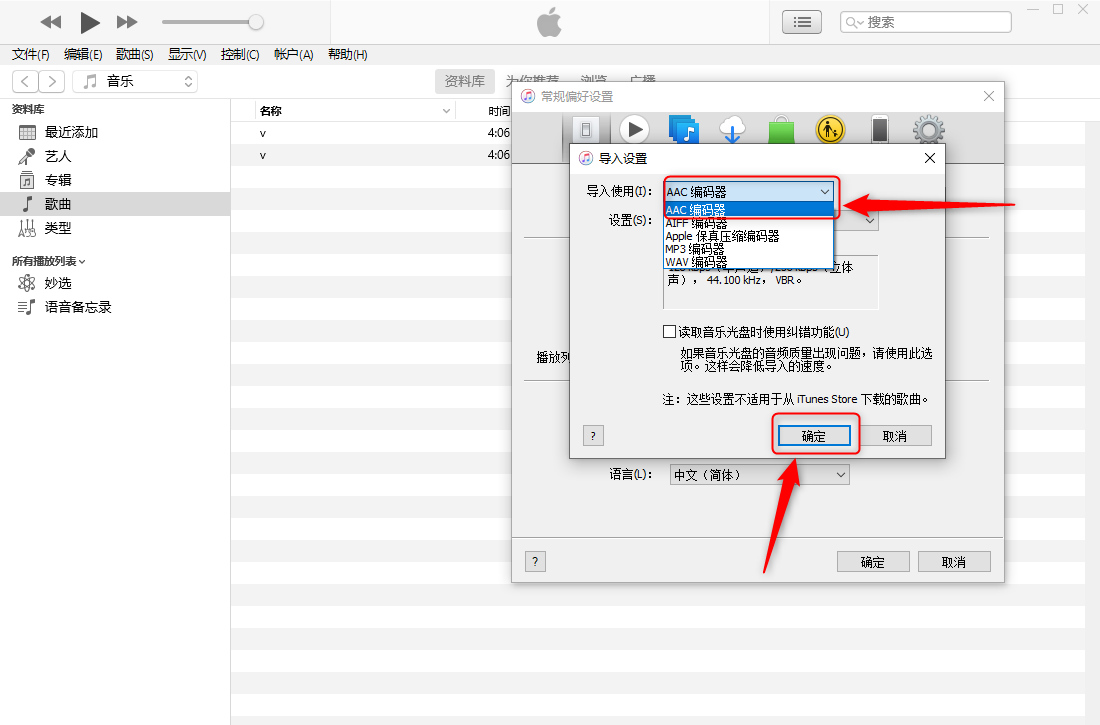Click the 专辑 album icon

pos(27,180)
